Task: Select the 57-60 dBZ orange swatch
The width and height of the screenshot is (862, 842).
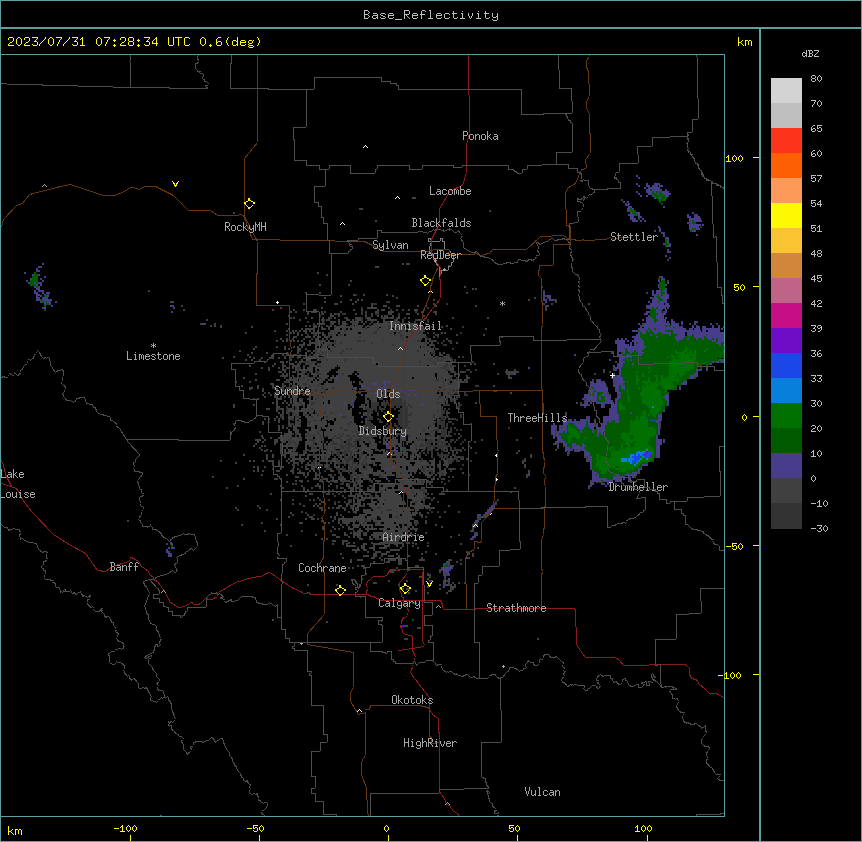Action: tap(786, 165)
